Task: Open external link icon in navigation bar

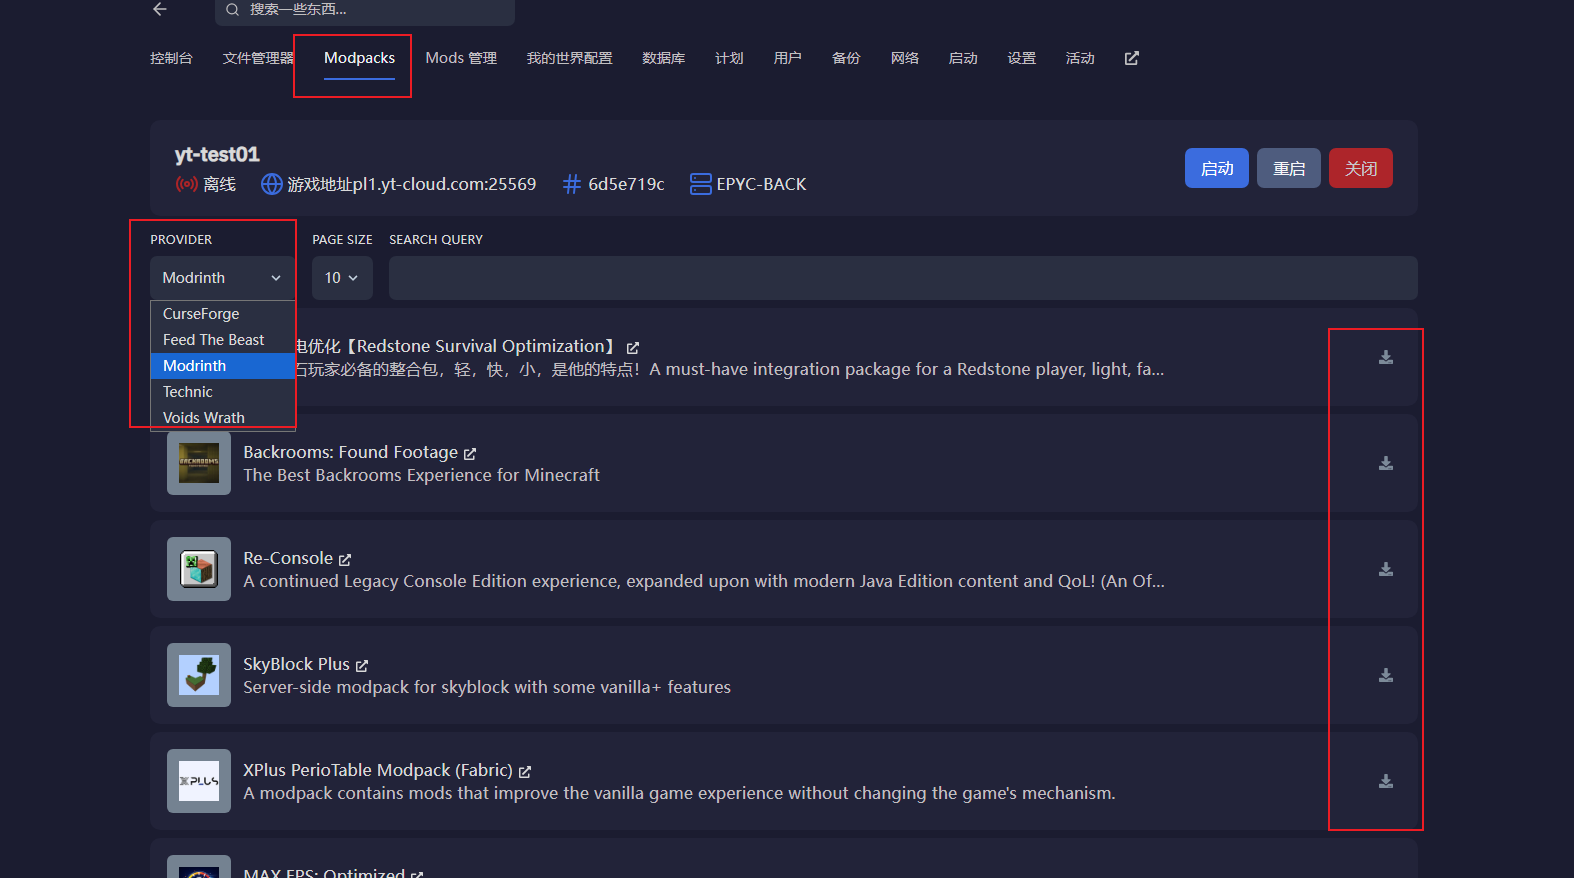Action: tap(1132, 58)
